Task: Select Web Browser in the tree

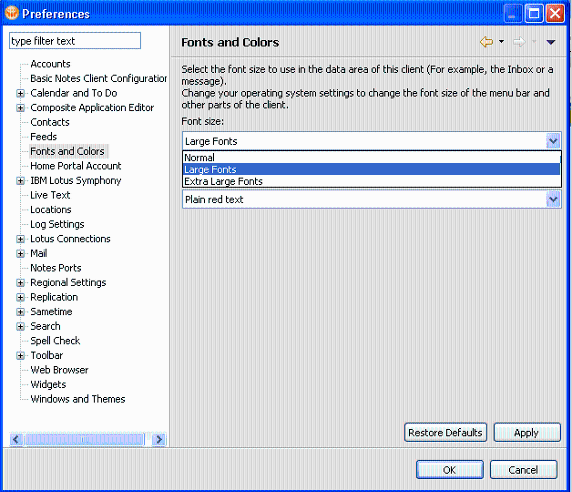Action: point(59,370)
